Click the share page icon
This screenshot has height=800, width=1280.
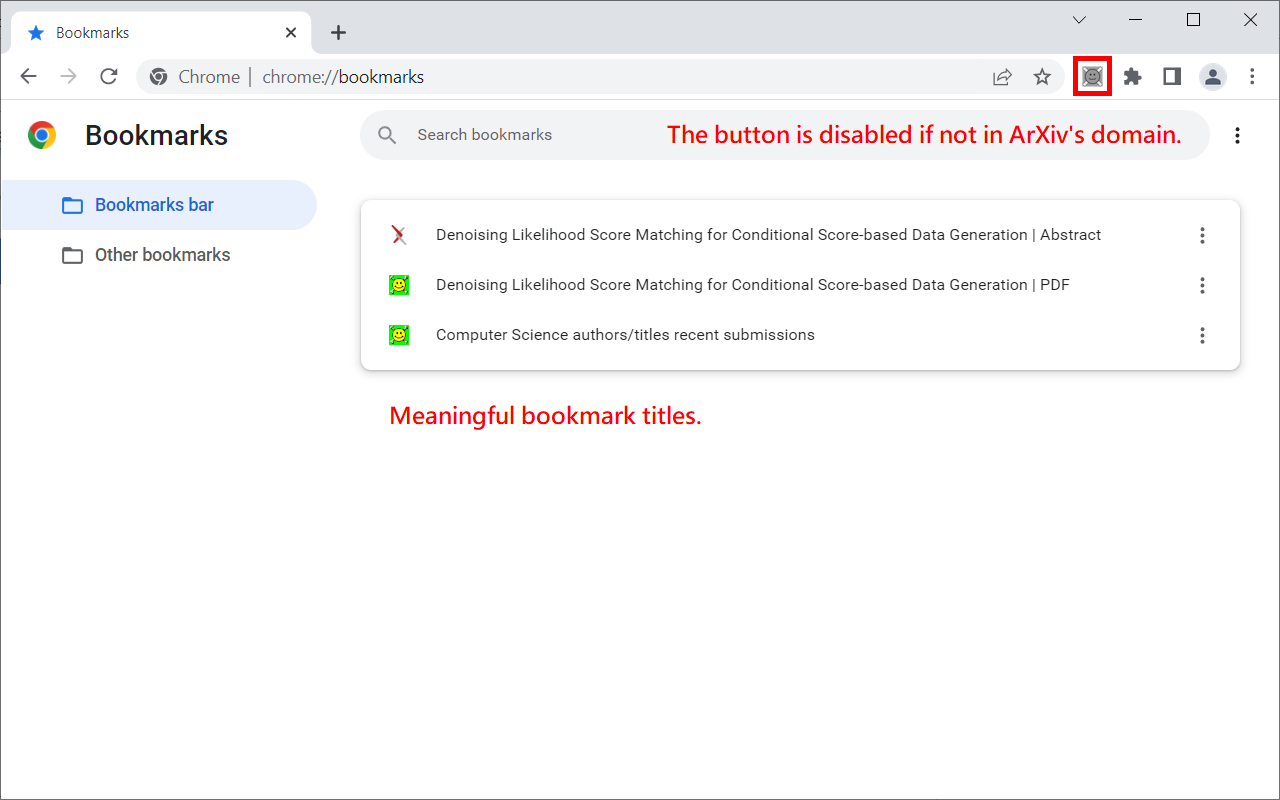point(1002,77)
